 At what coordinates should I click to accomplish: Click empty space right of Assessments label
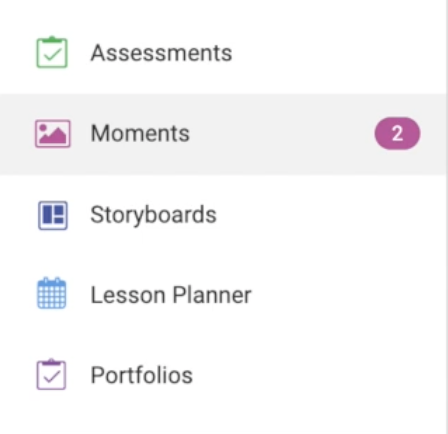pyautogui.click(x=337, y=53)
